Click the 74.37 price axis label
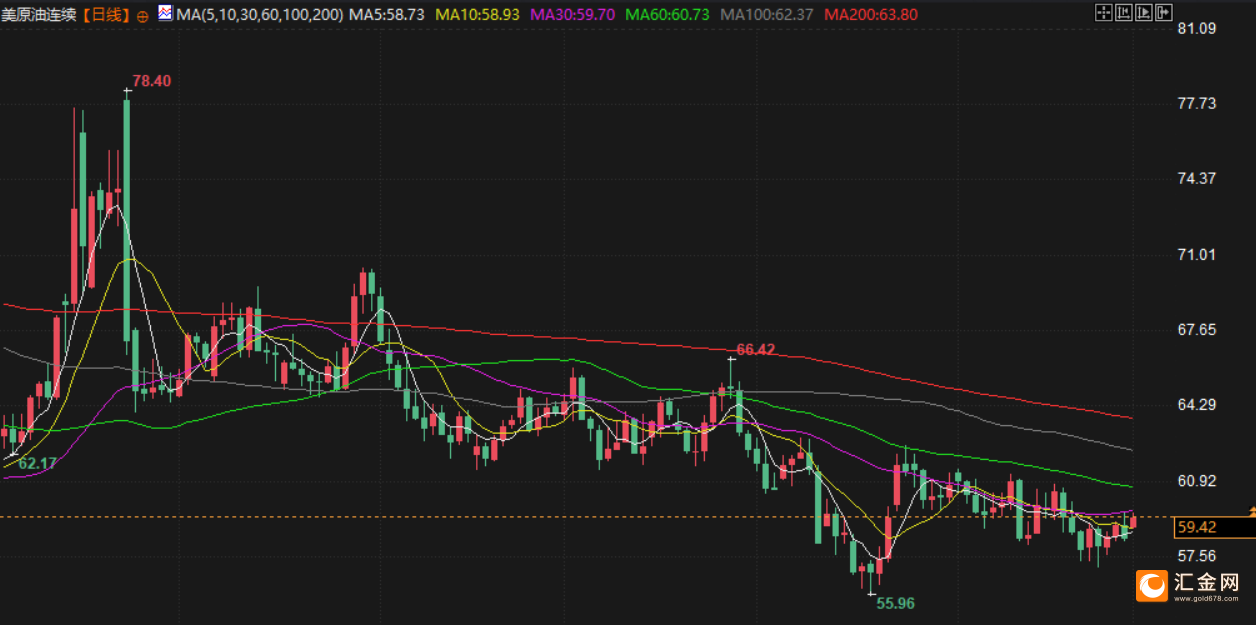1256x625 pixels. [x=1197, y=178]
